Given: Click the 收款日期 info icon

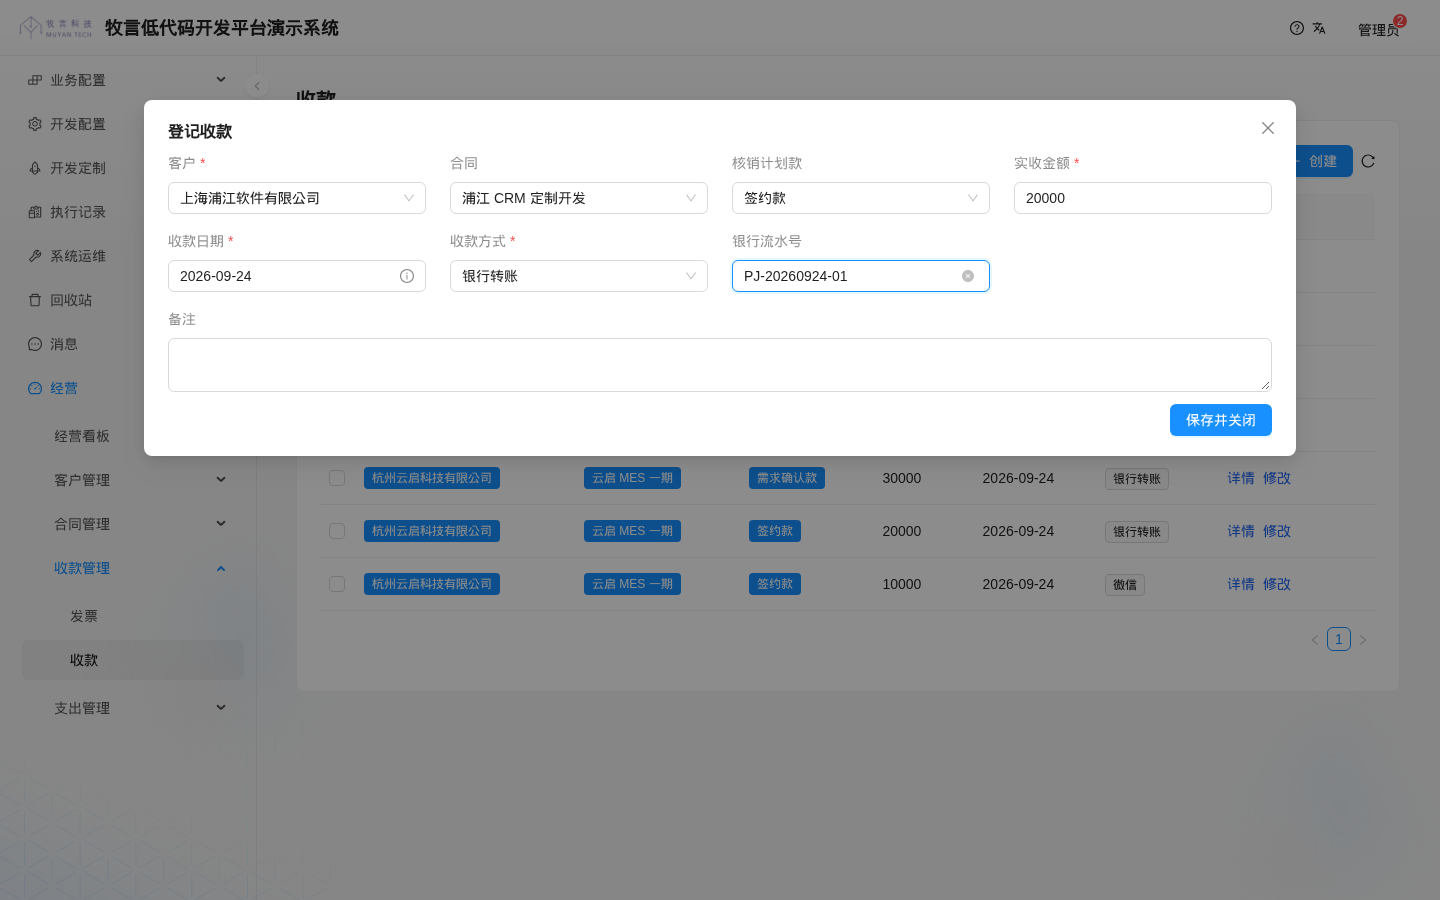Looking at the screenshot, I should click(x=407, y=276).
